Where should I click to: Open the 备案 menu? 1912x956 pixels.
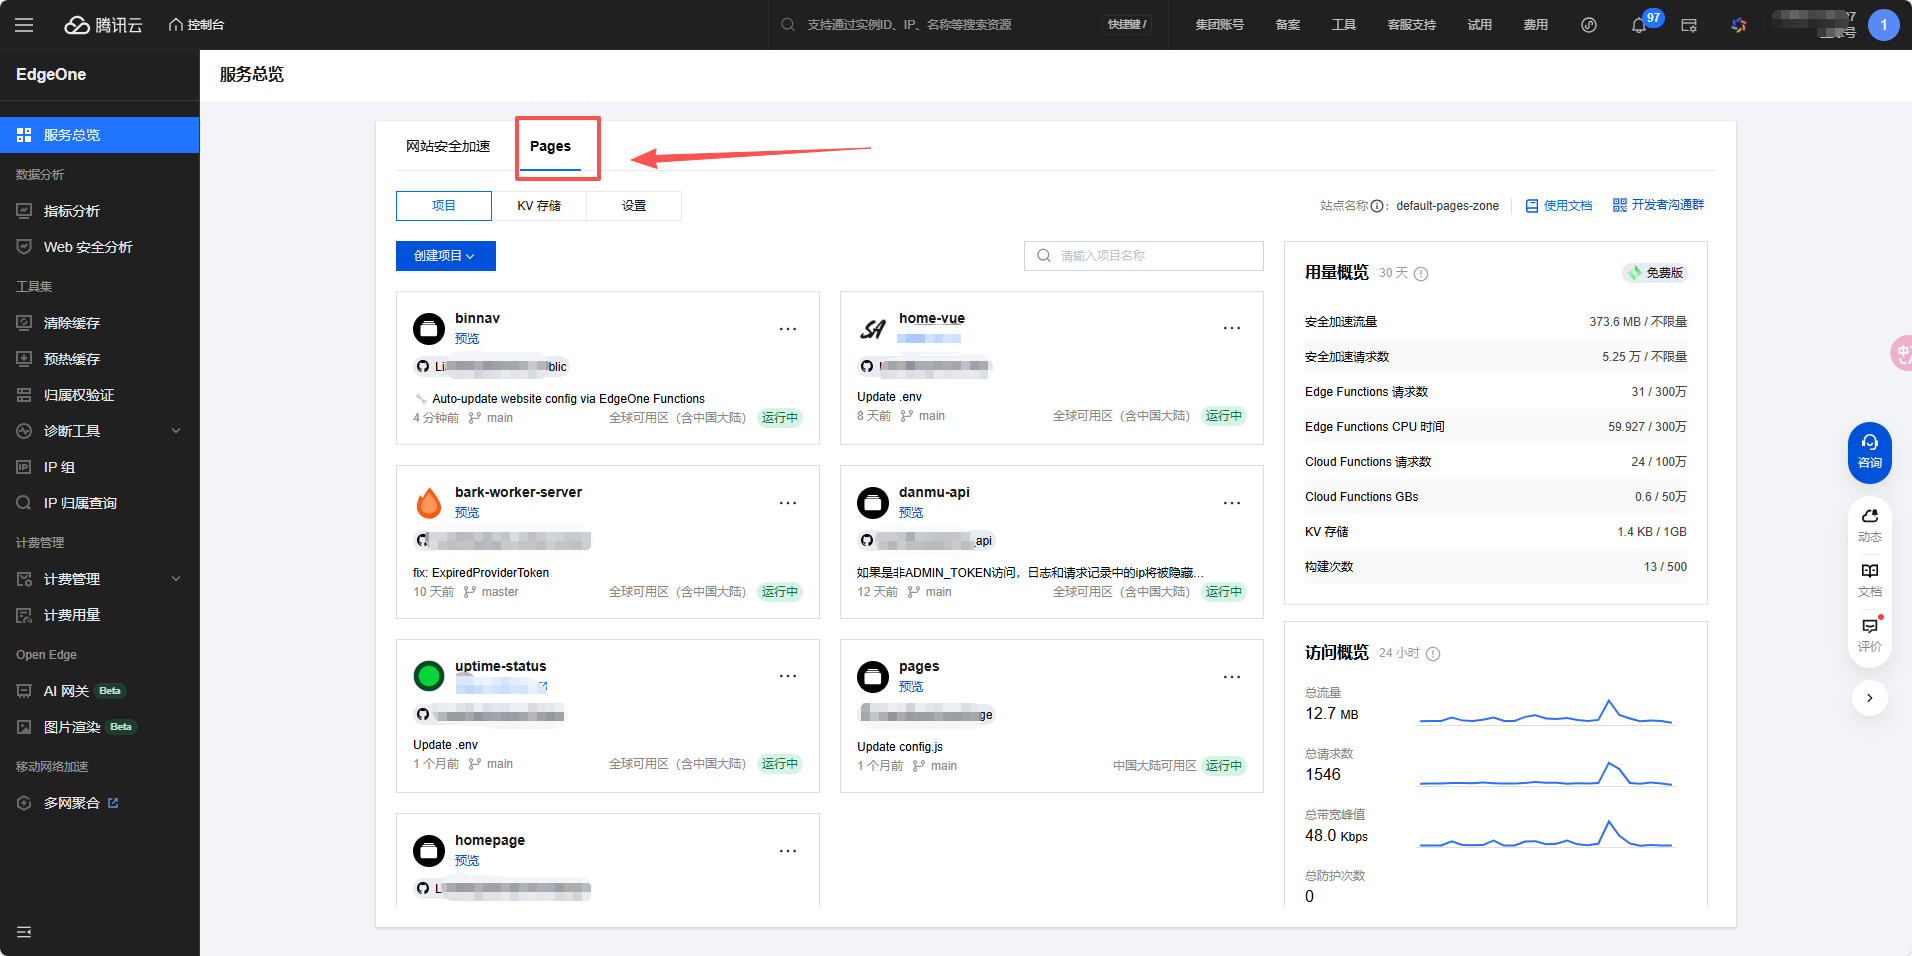coord(1288,25)
